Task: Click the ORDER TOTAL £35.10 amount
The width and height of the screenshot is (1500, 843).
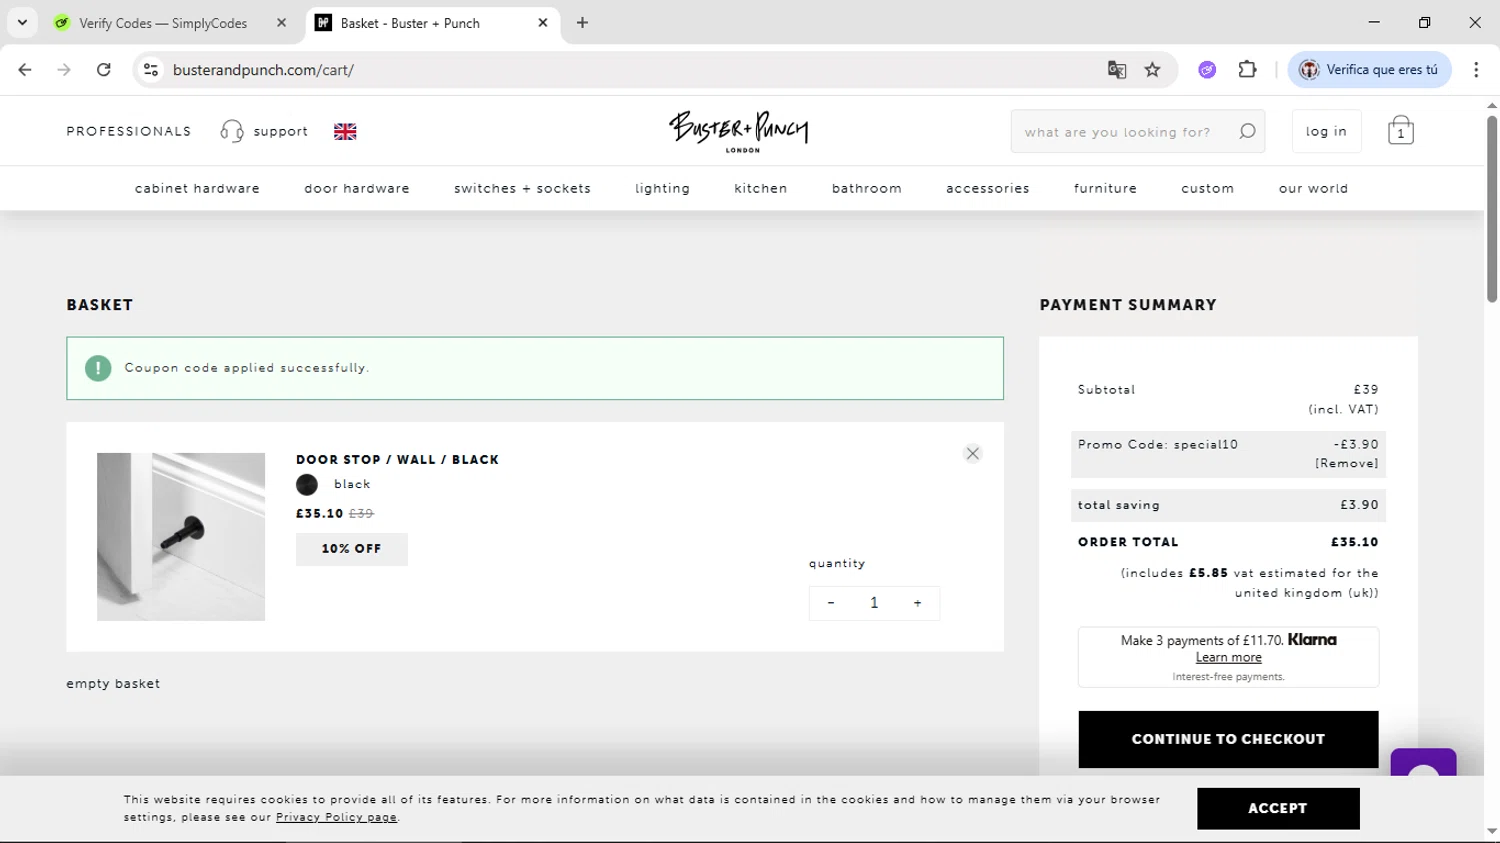Action: 1354,542
